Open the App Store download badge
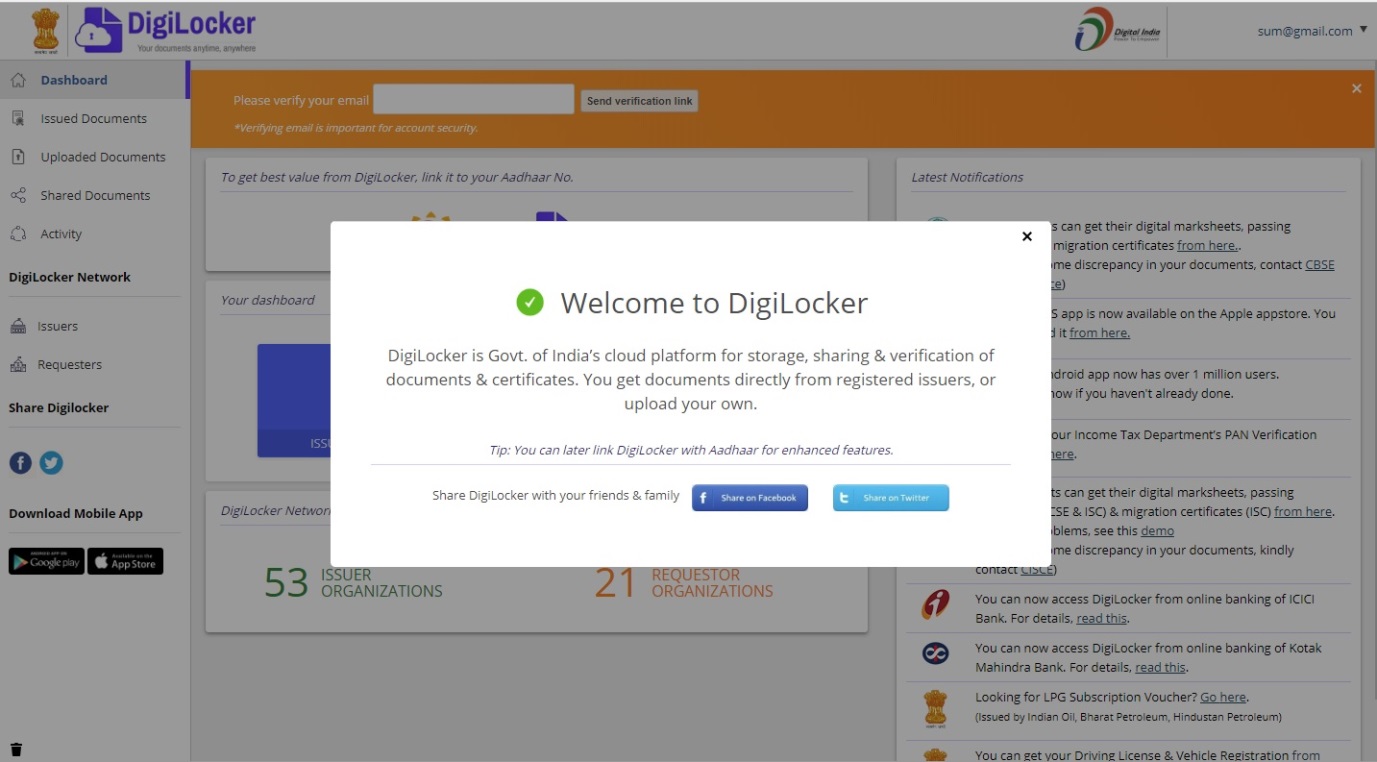Image resolution: width=1377 pixels, height=762 pixels. pos(125,562)
